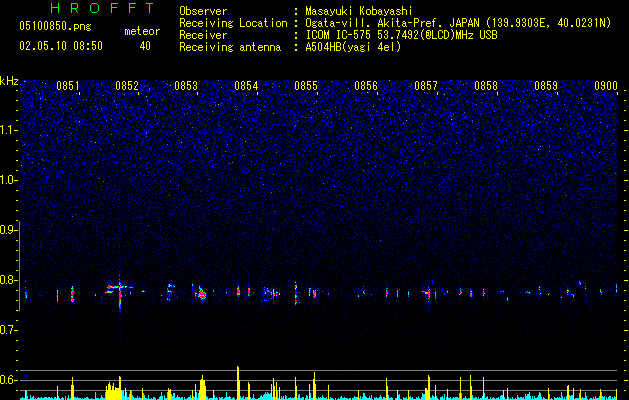Click the meteor count value 40
This screenshot has width=629, height=400.
(x=145, y=46)
